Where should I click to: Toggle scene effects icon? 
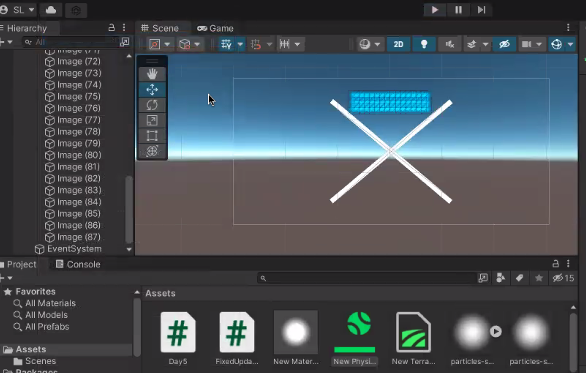(x=472, y=44)
